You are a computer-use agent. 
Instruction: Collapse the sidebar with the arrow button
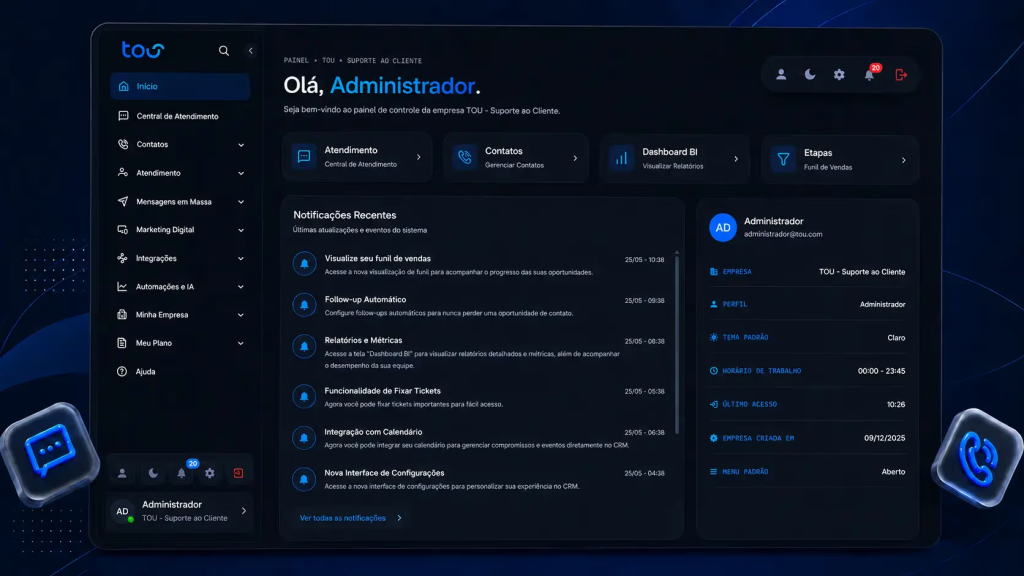(250, 50)
